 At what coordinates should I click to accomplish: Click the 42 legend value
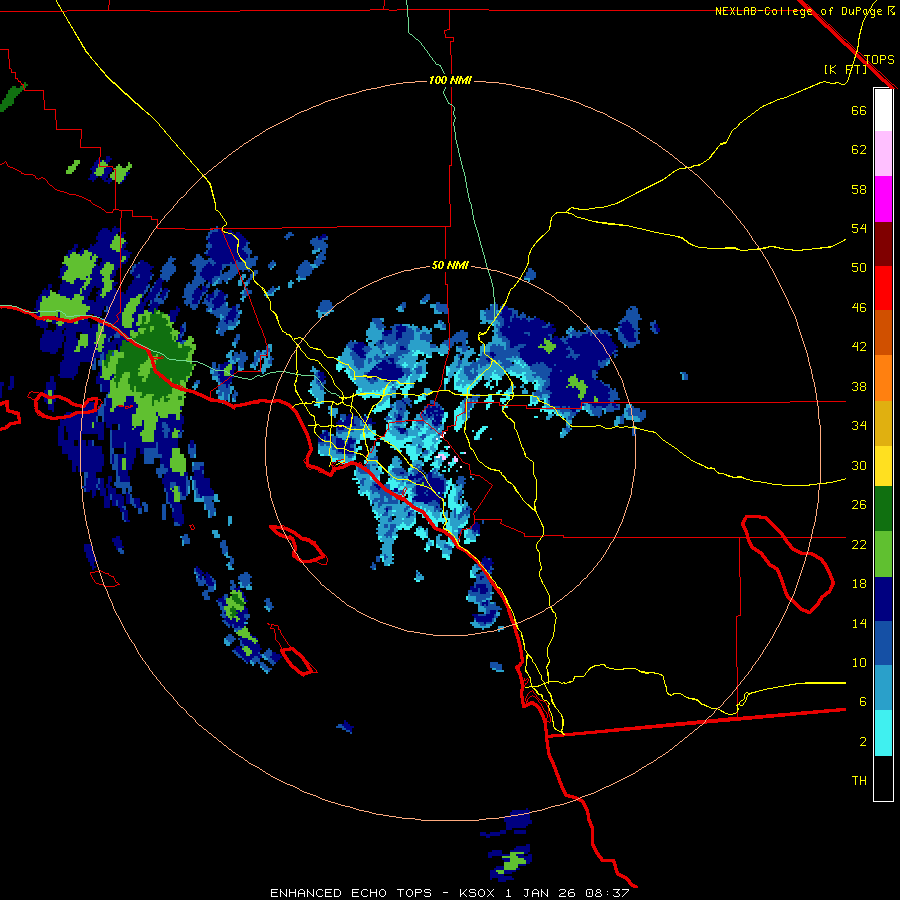click(x=859, y=347)
